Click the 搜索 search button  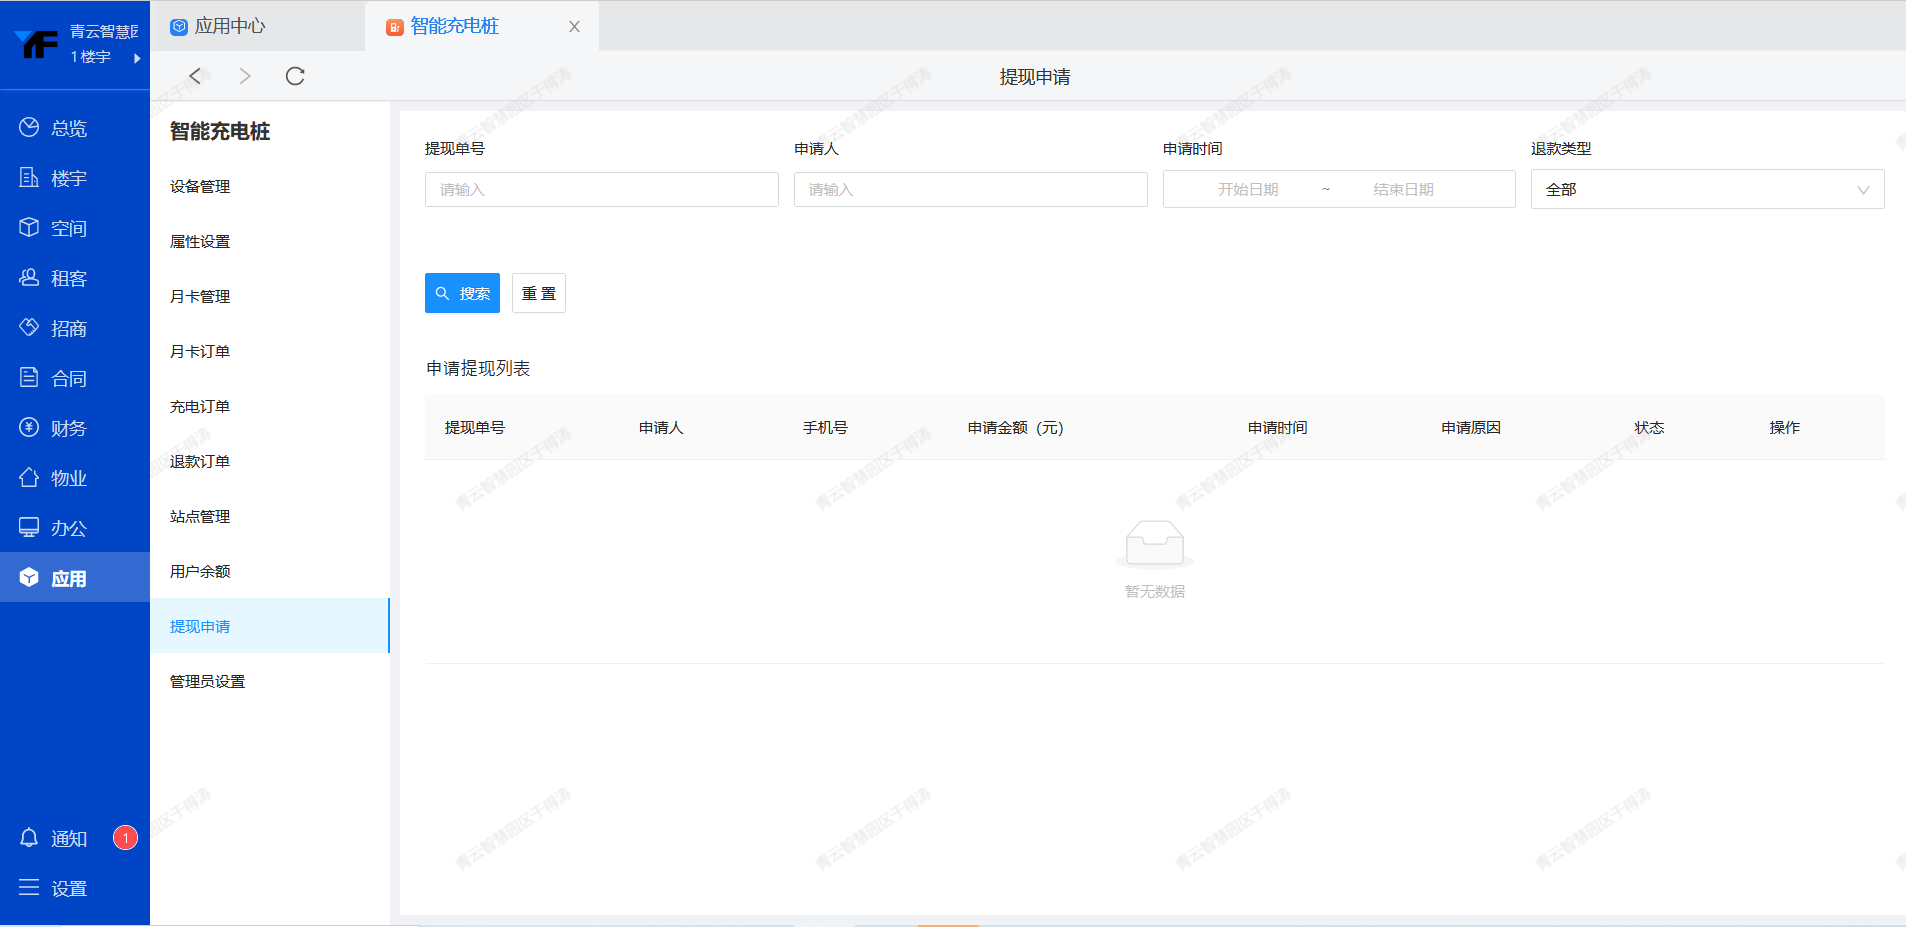pyautogui.click(x=462, y=293)
